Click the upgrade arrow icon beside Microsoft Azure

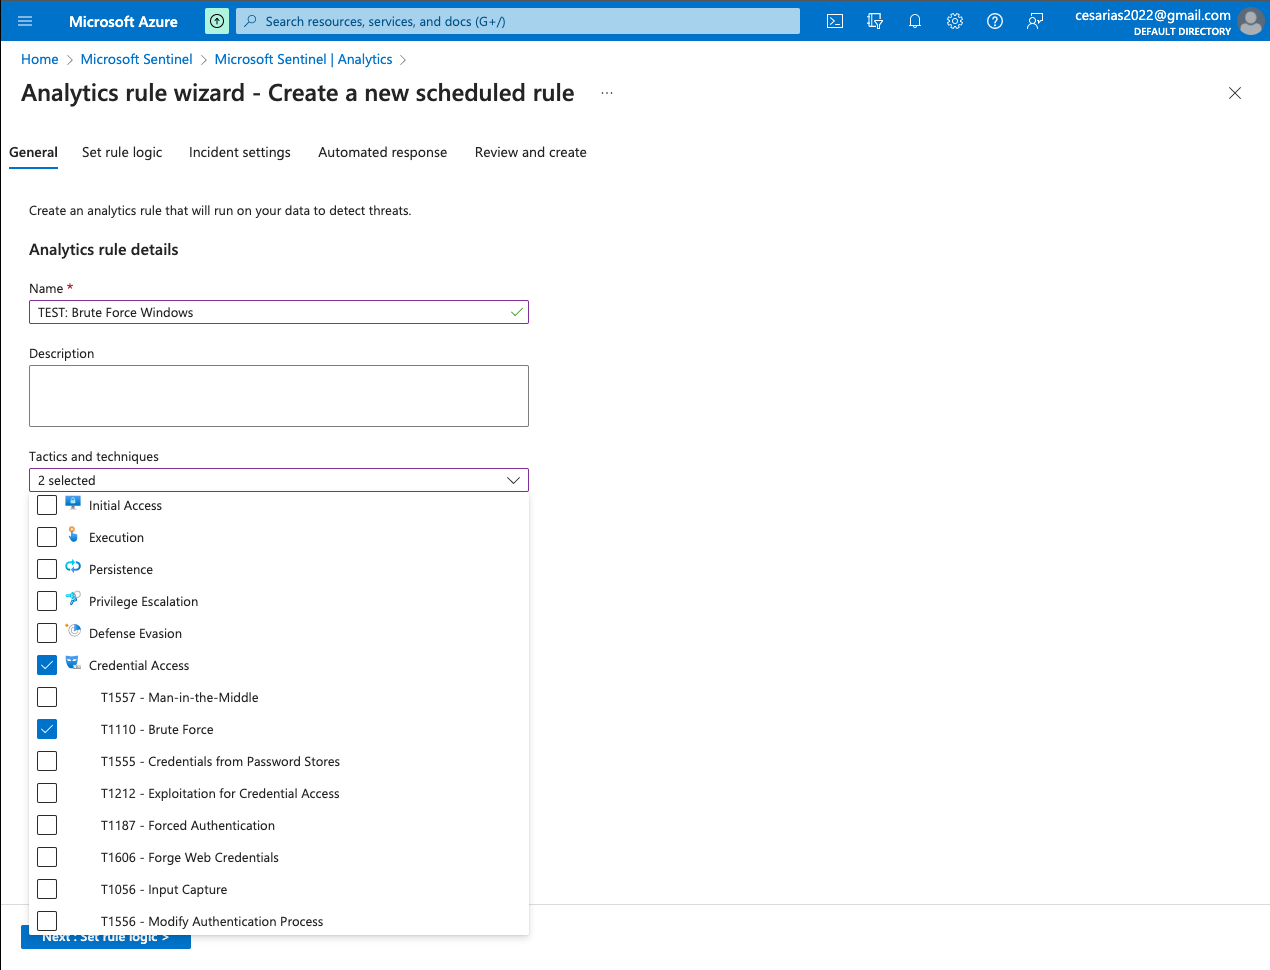coord(217,21)
